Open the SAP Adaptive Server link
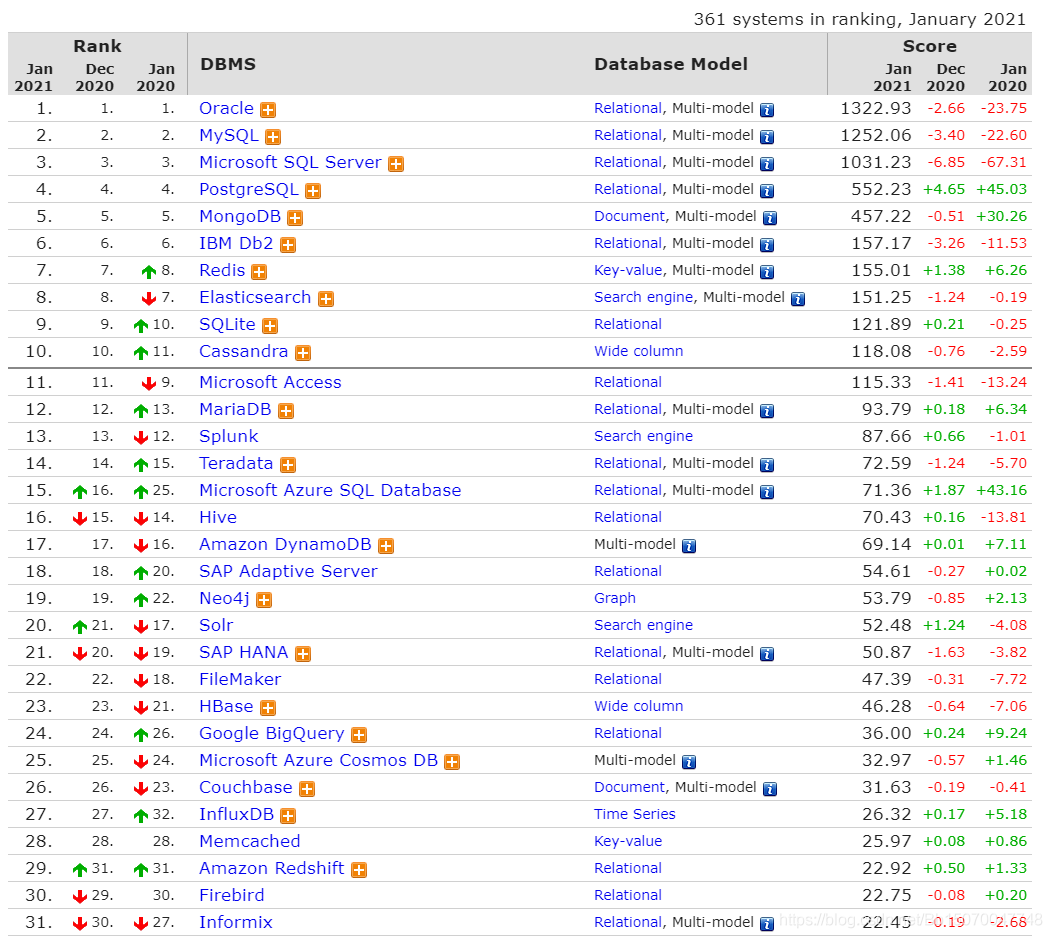 (288, 572)
